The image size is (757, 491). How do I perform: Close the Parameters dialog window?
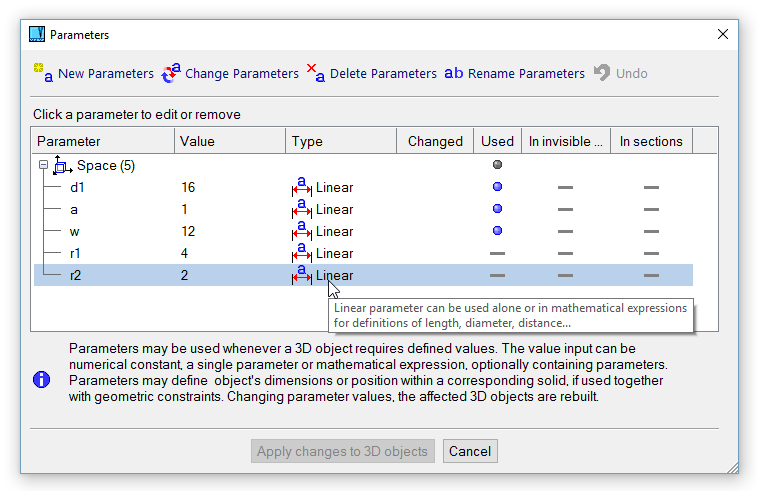[722, 34]
